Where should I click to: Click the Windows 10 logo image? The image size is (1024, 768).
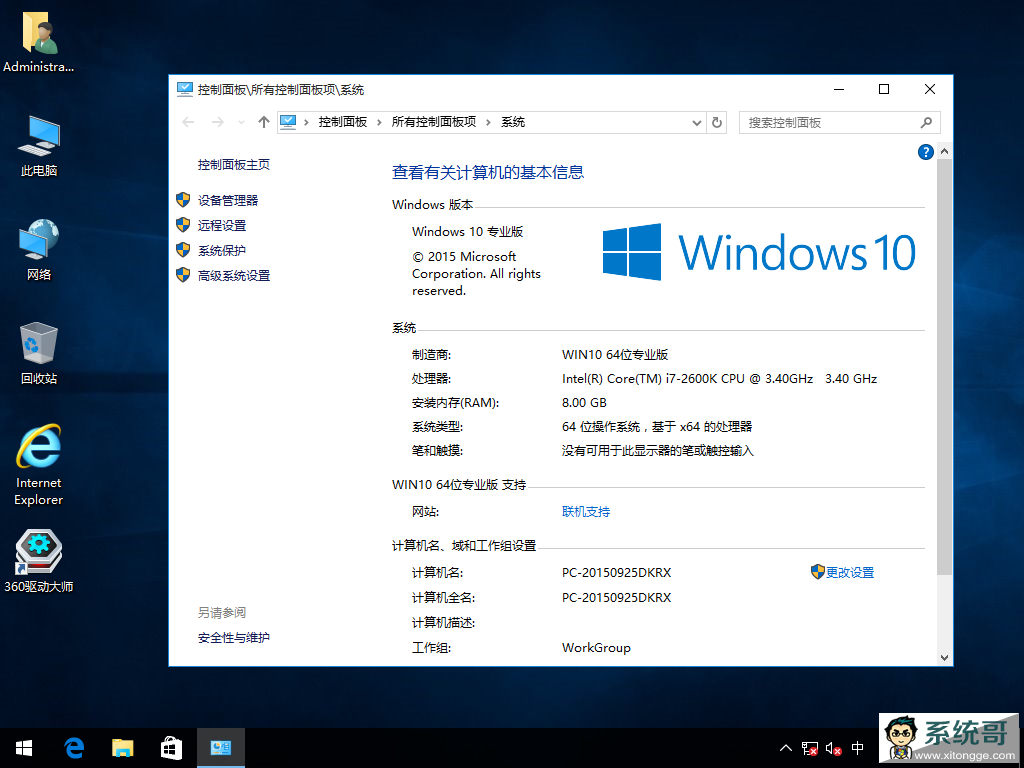click(x=759, y=252)
